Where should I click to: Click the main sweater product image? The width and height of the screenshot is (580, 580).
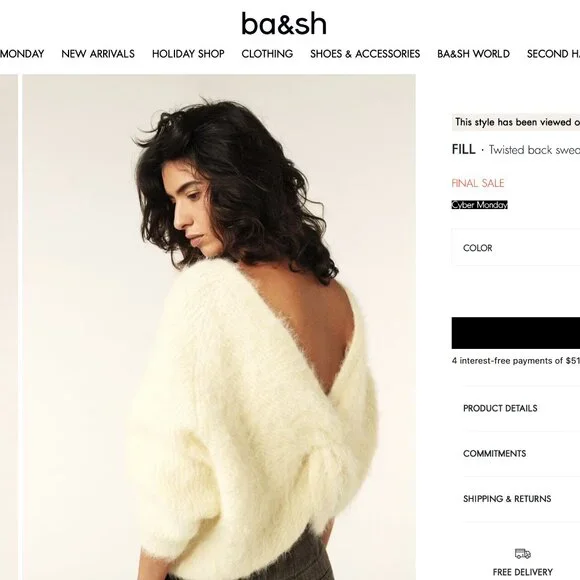pos(219,327)
